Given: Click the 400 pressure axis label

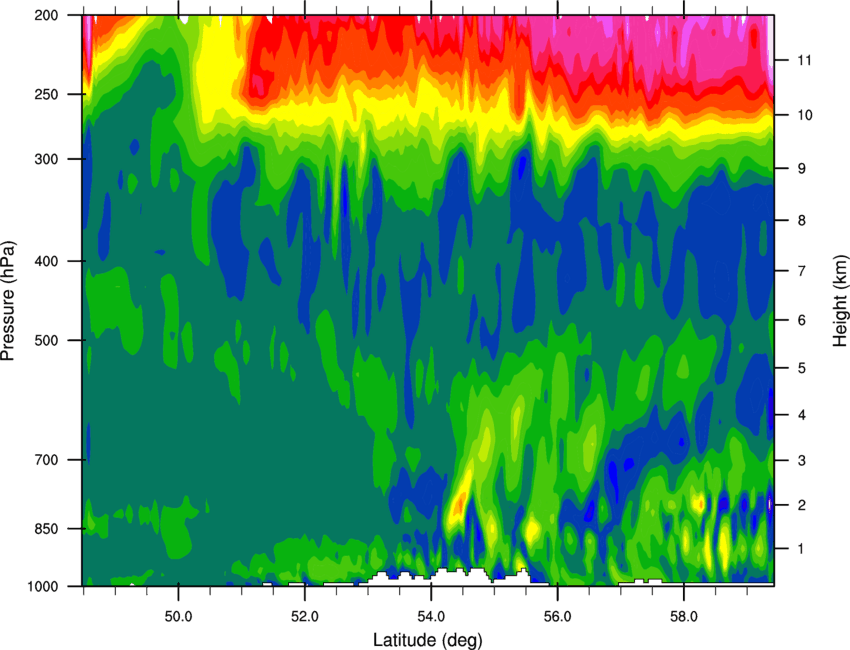Looking at the screenshot, I should tap(46, 261).
